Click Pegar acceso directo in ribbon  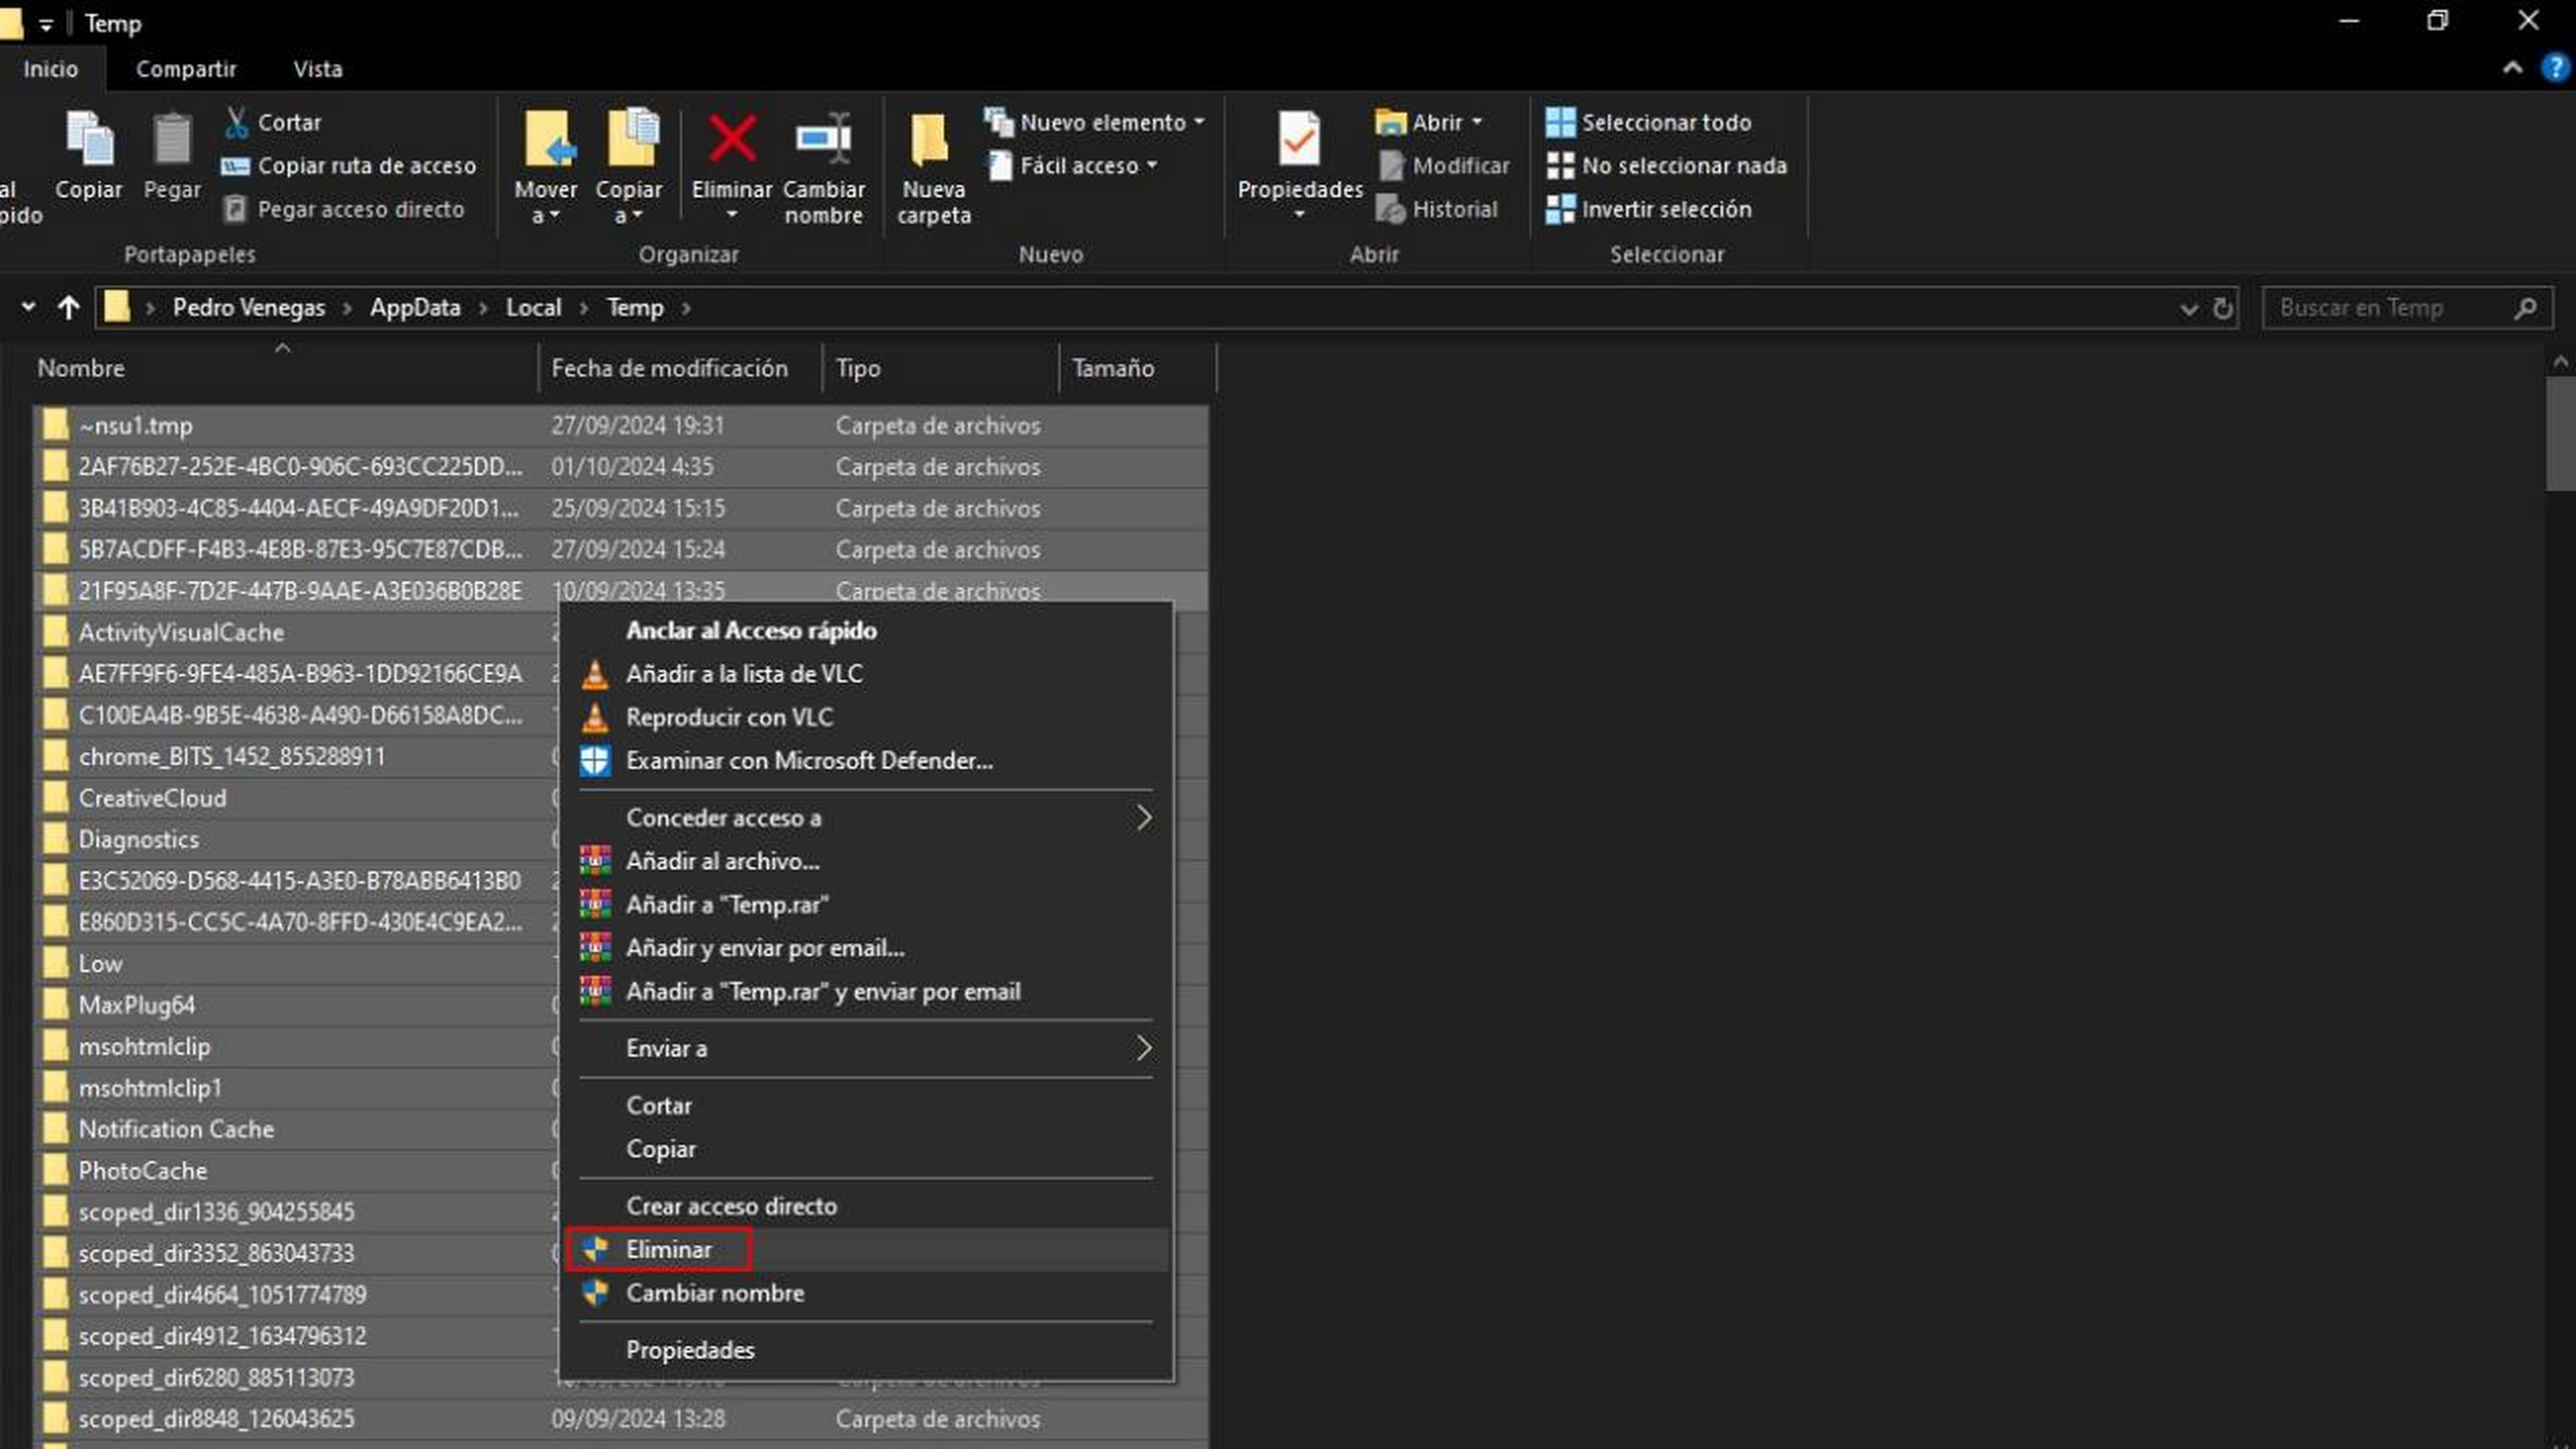click(x=344, y=209)
